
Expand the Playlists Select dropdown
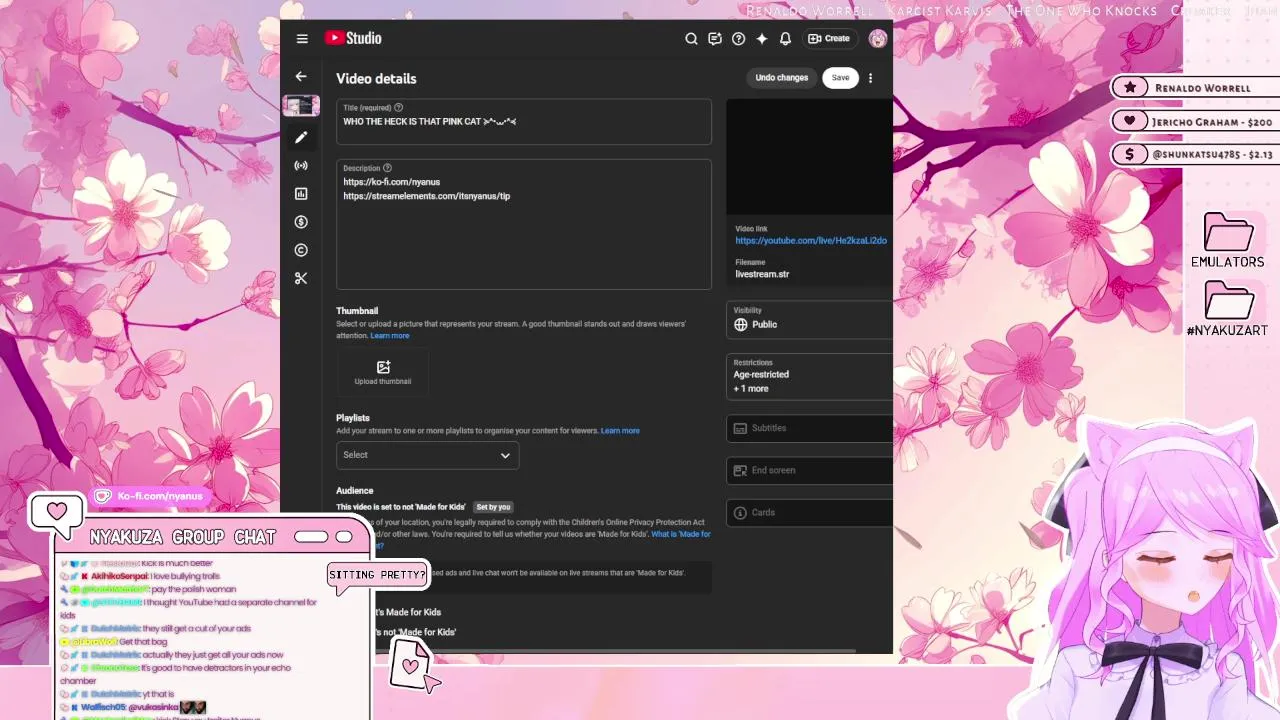pos(428,455)
